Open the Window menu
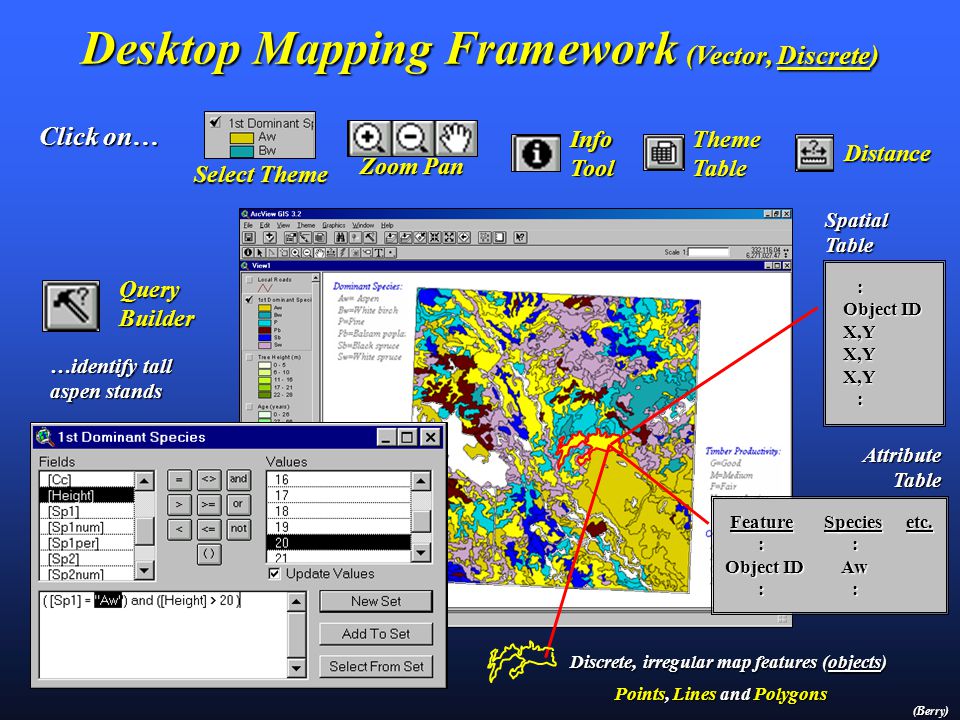Screen dimensions: 960x720 tap(363, 225)
